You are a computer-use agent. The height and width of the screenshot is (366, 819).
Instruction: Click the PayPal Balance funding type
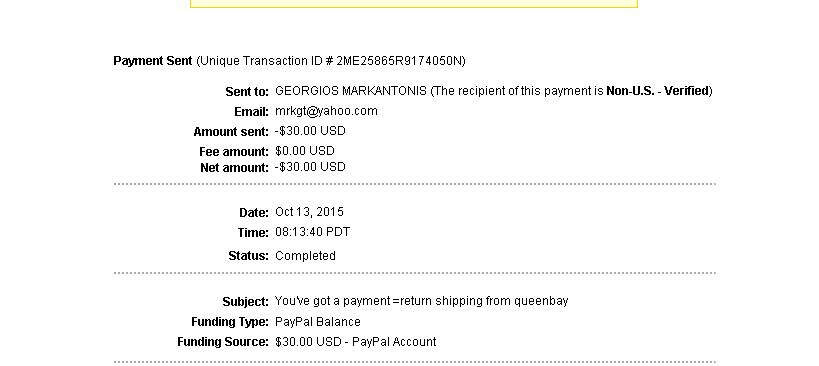[x=318, y=322]
